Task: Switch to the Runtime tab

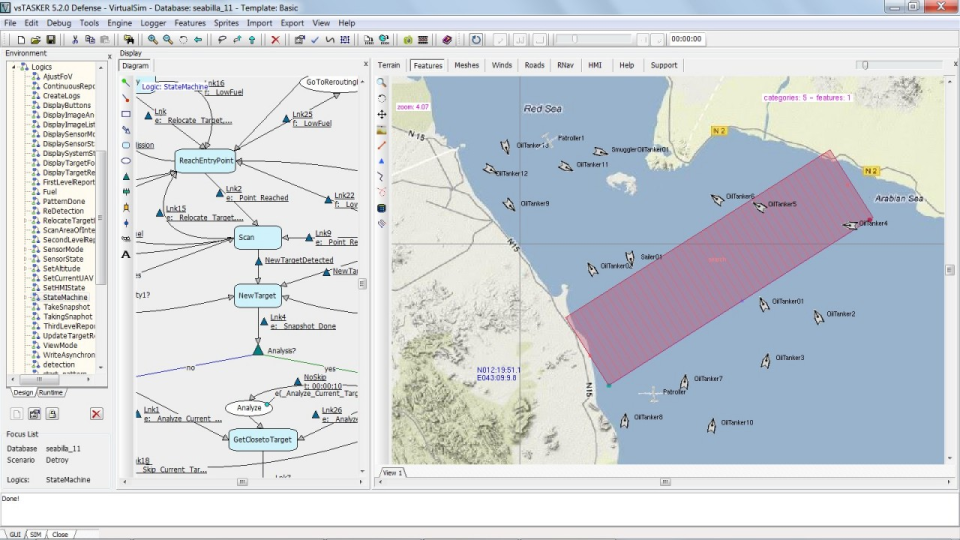Action: [x=51, y=393]
